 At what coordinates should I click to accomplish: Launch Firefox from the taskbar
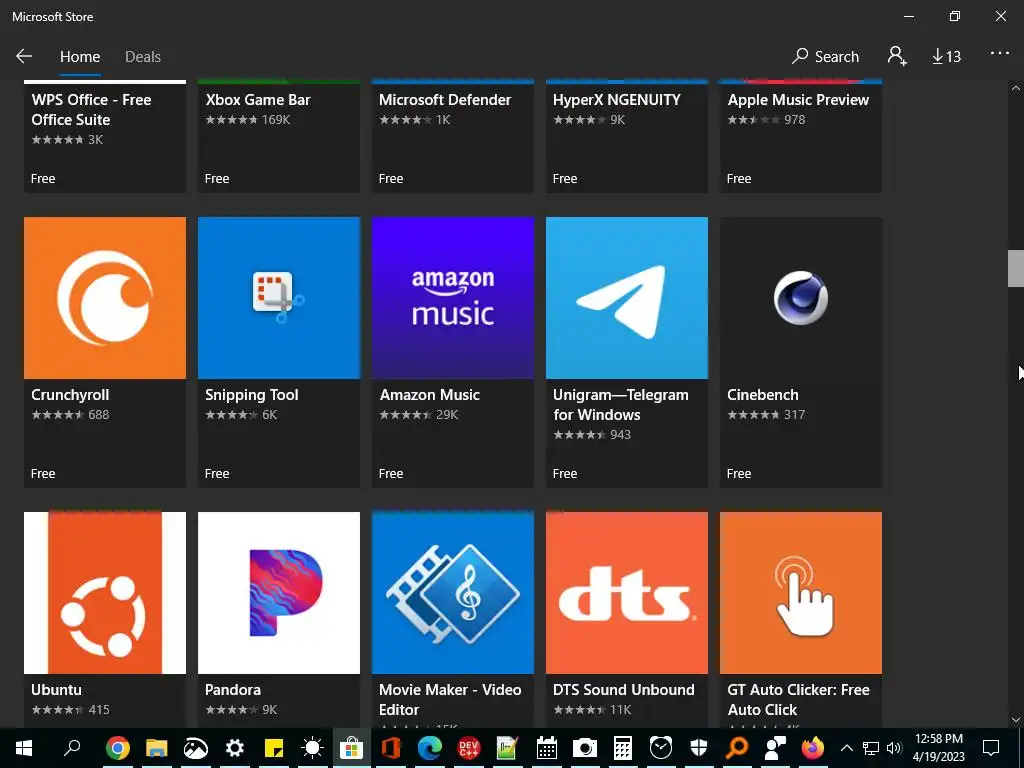click(813, 747)
